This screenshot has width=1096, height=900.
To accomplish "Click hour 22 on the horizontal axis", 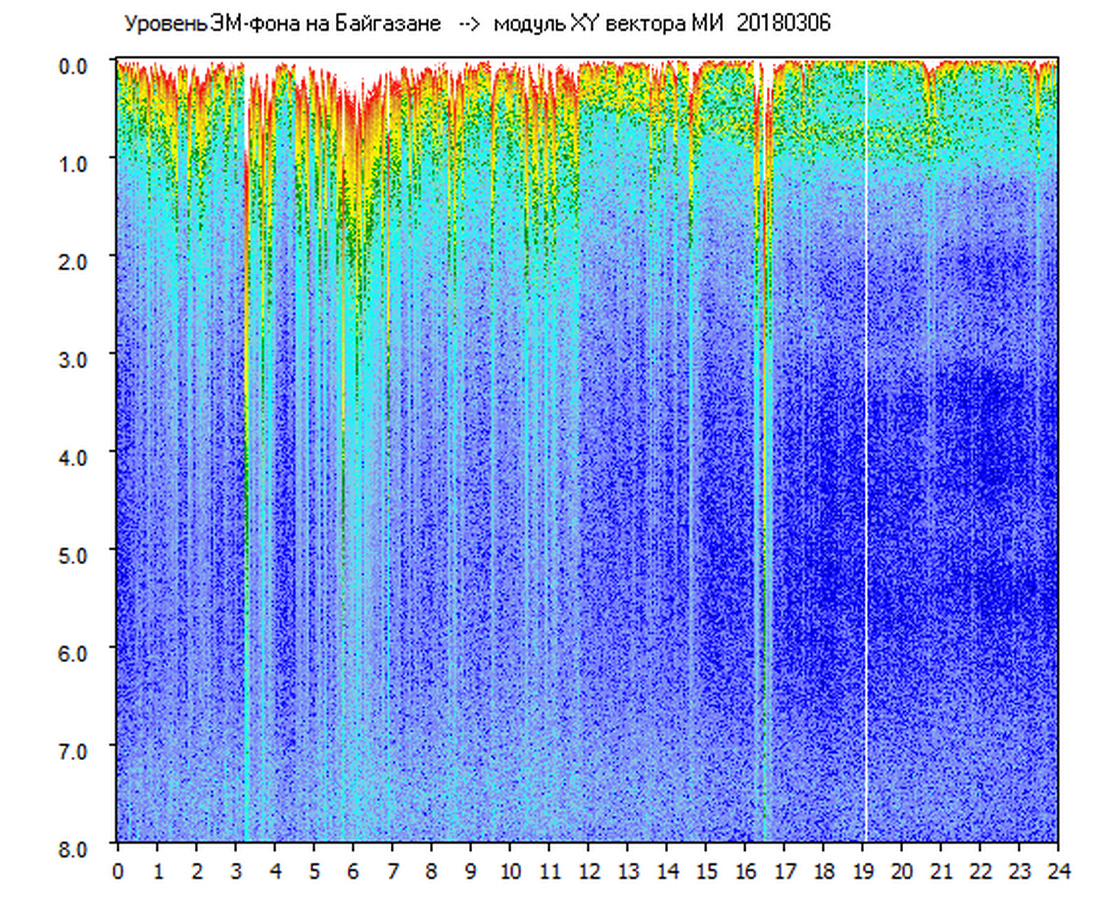I will pyautogui.click(x=980, y=871).
